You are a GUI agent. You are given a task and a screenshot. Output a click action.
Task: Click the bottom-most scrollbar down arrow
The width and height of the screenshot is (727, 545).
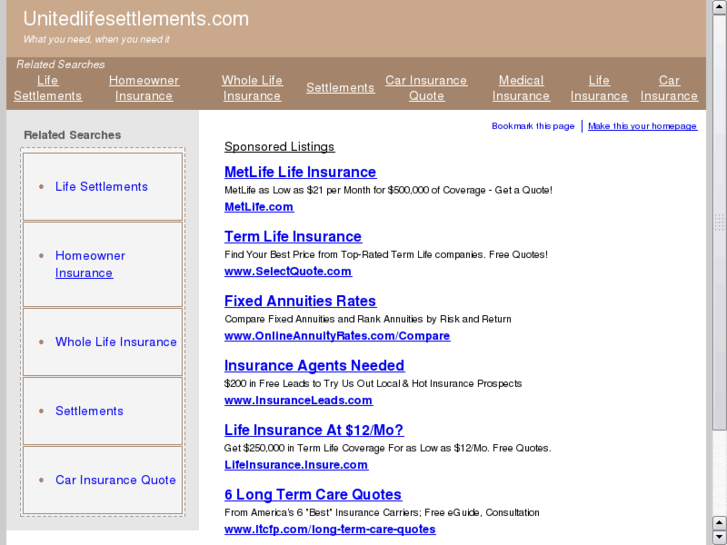[x=719, y=537]
